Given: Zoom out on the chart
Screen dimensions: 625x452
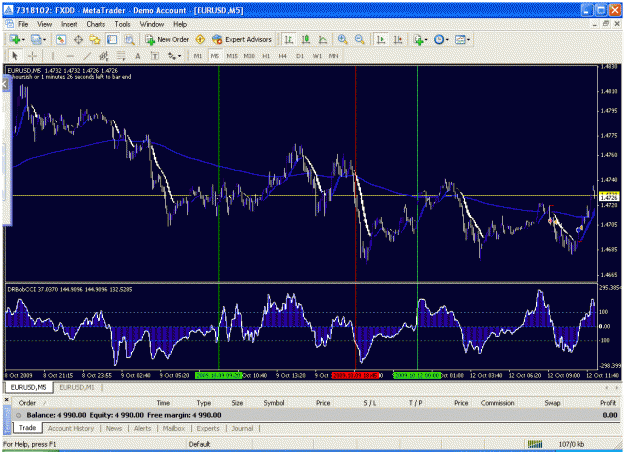Looking at the screenshot, I should point(360,39).
